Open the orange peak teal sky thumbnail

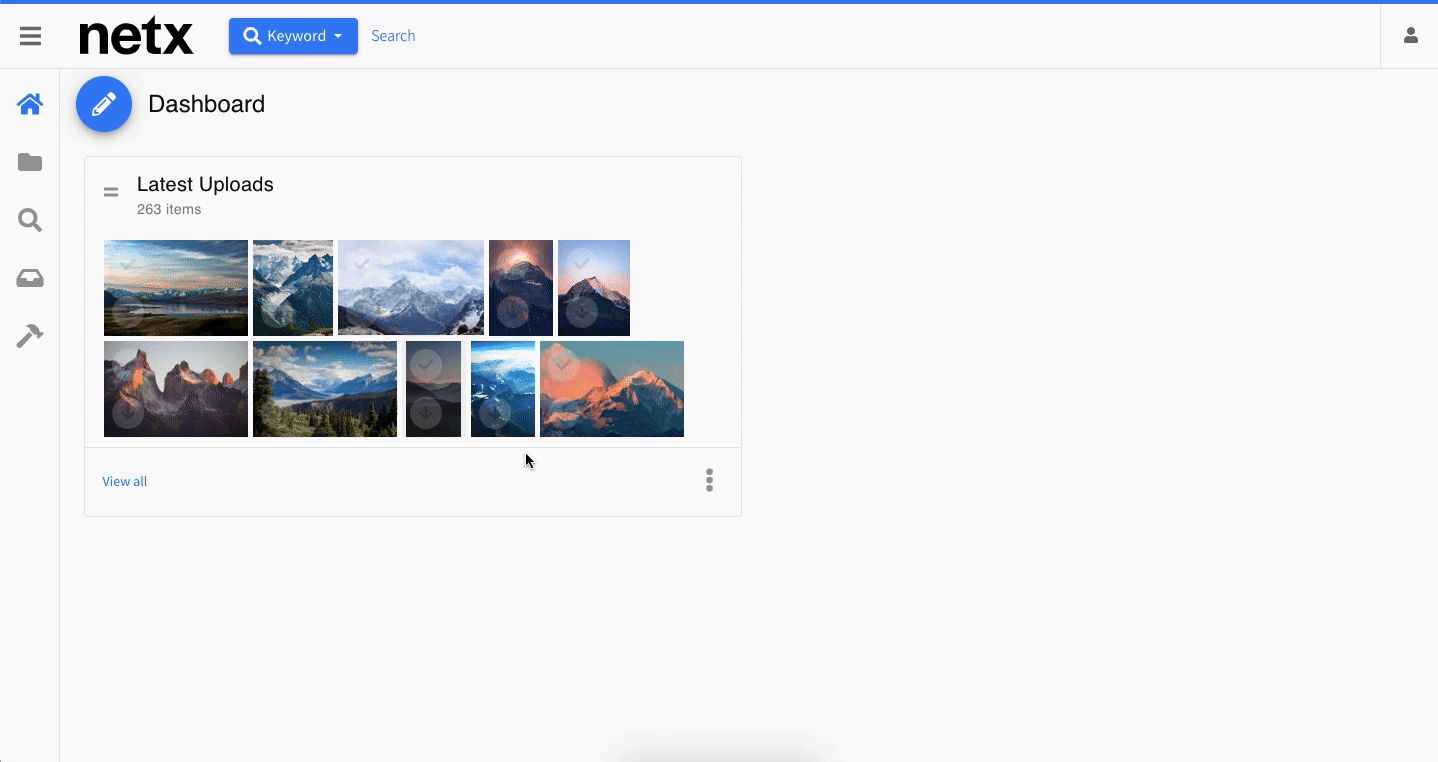(612, 389)
